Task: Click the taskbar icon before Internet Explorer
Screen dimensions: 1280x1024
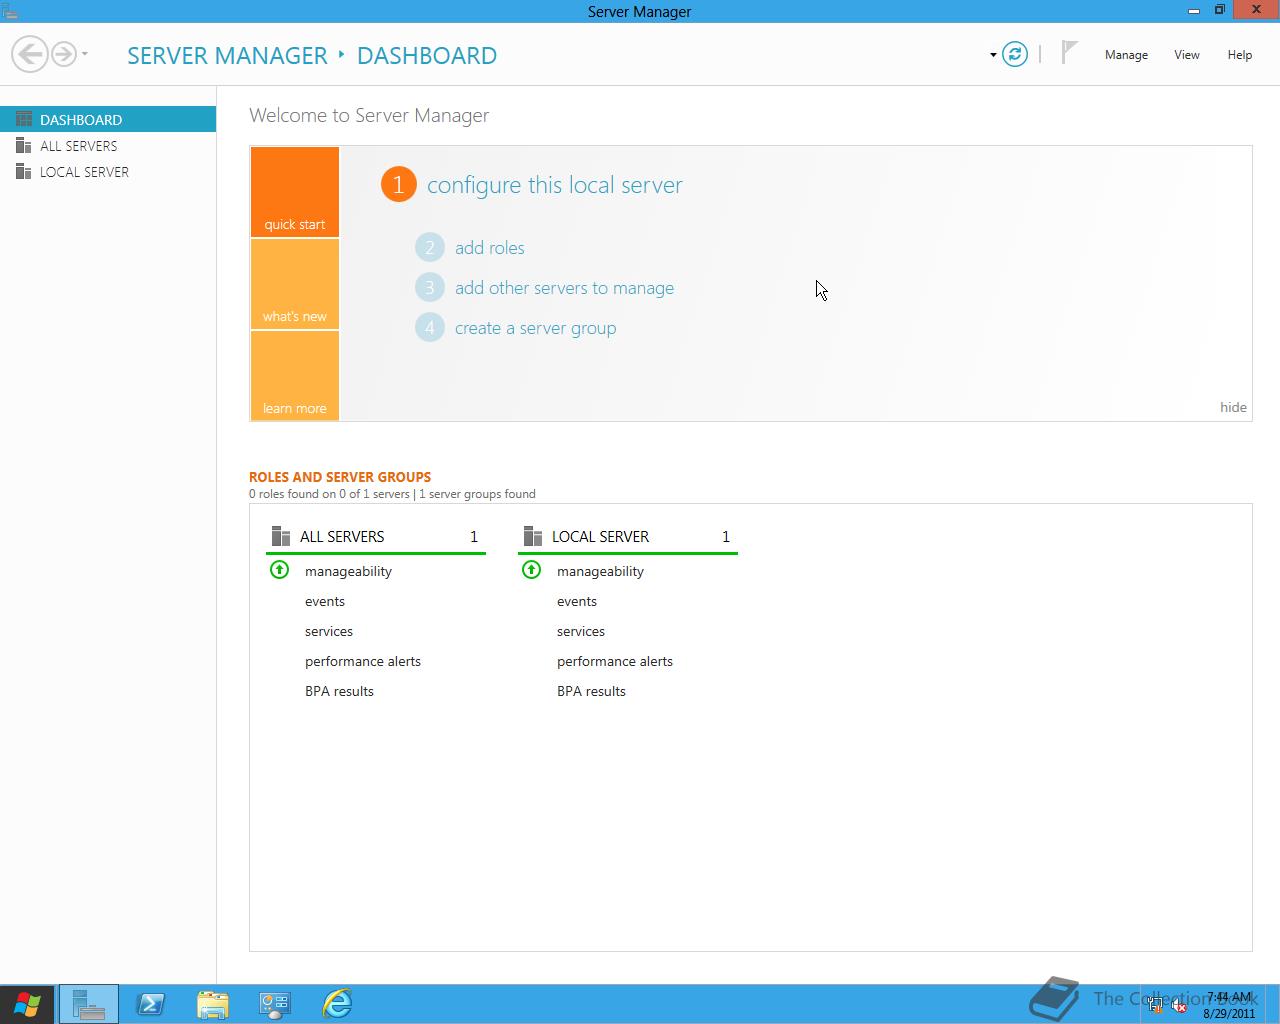Action: [275, 1004]
